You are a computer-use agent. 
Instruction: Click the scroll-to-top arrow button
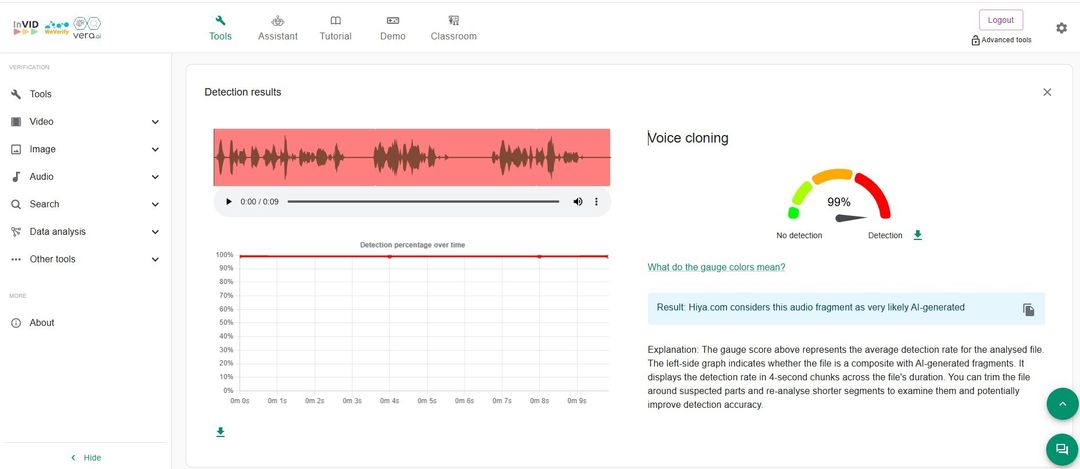coord(1061,404)
